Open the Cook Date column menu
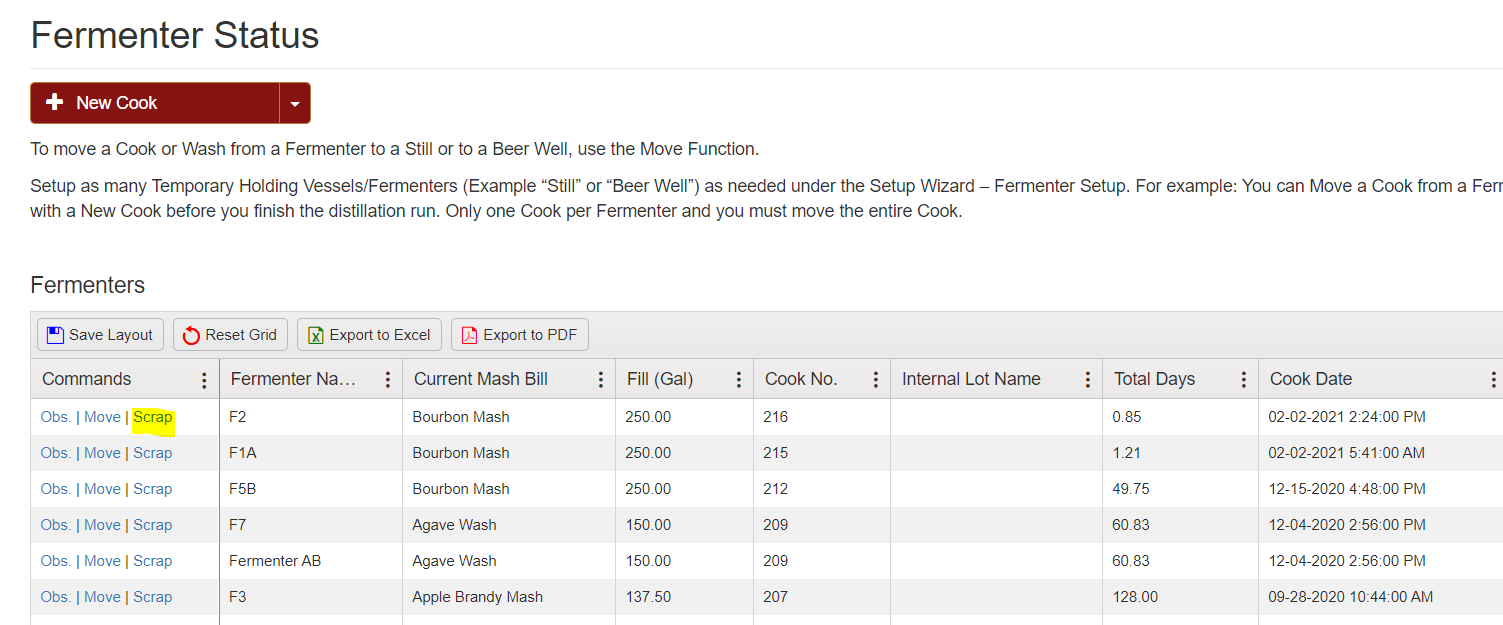The image size is (1503, 625). [1493, 380]
